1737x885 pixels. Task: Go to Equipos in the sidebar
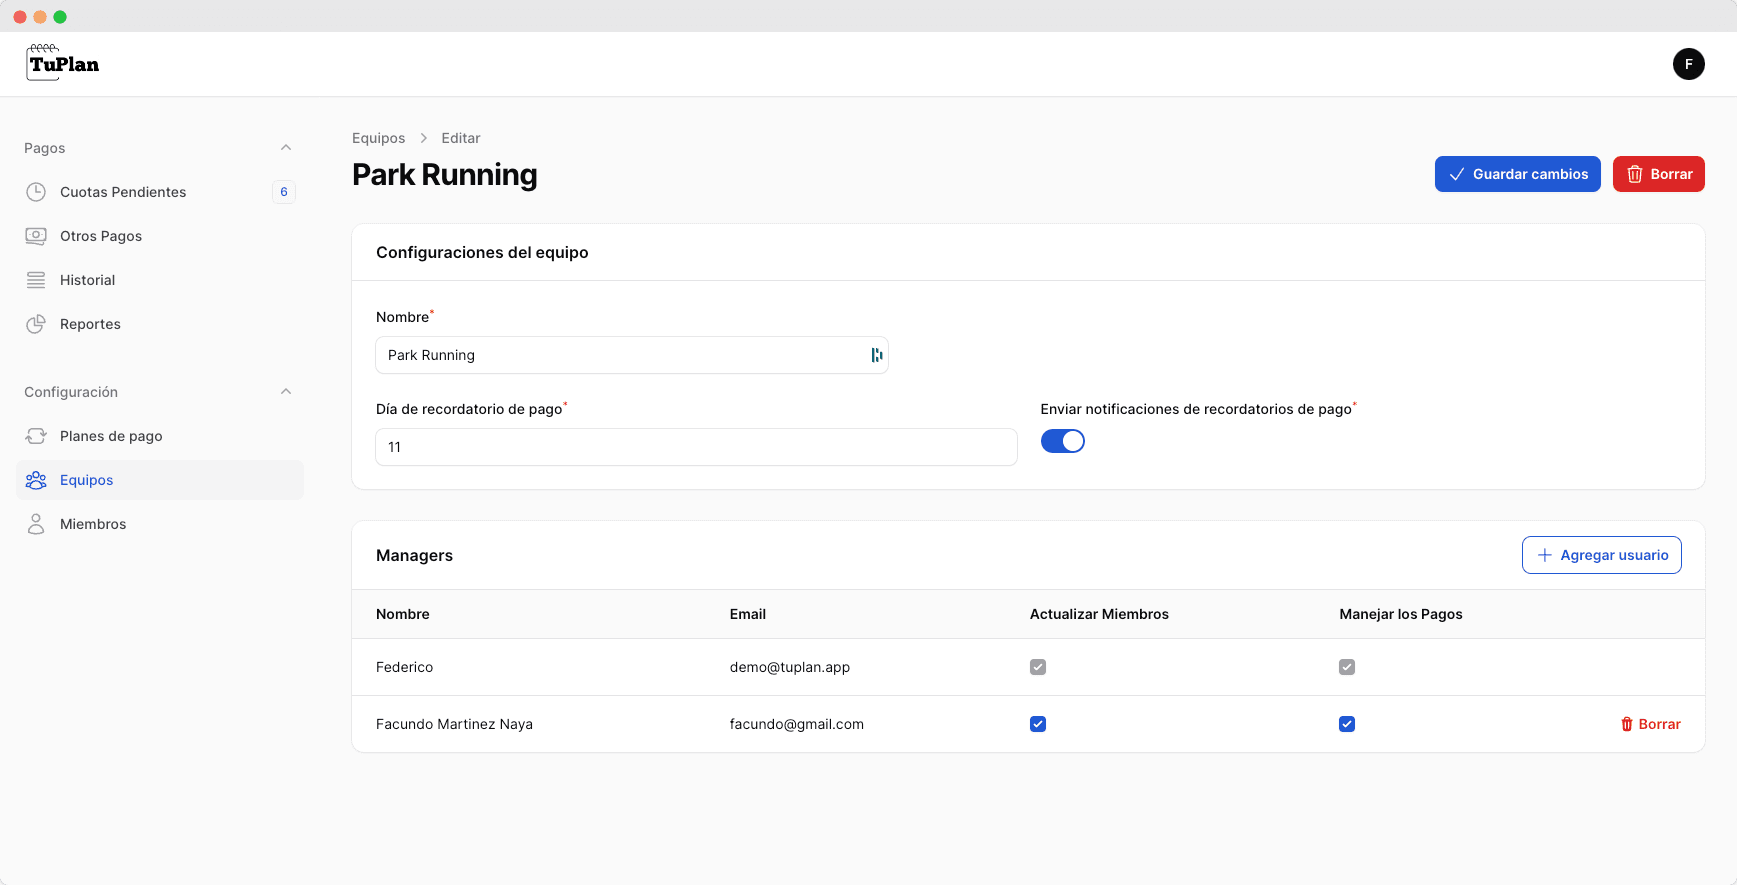87,480
